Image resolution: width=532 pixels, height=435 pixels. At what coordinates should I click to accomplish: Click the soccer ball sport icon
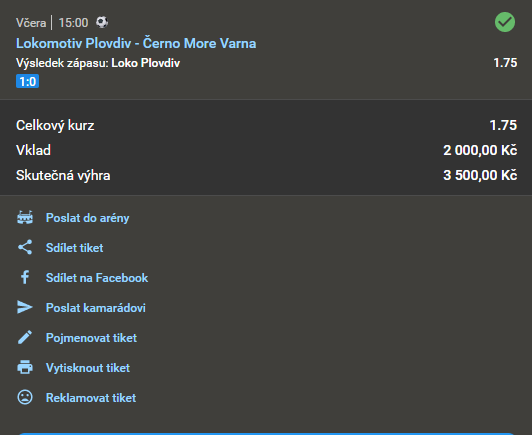(x=102, y=22)
